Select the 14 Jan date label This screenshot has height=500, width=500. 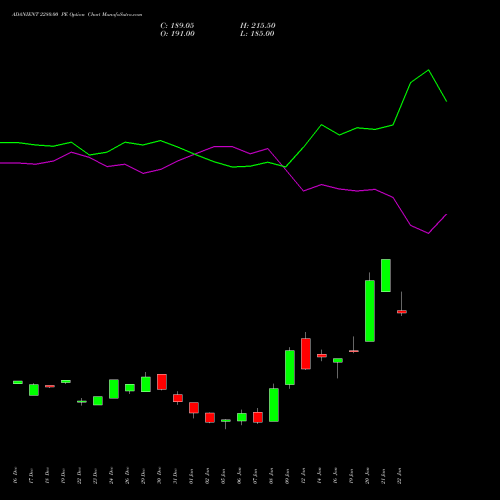point(319,476)
